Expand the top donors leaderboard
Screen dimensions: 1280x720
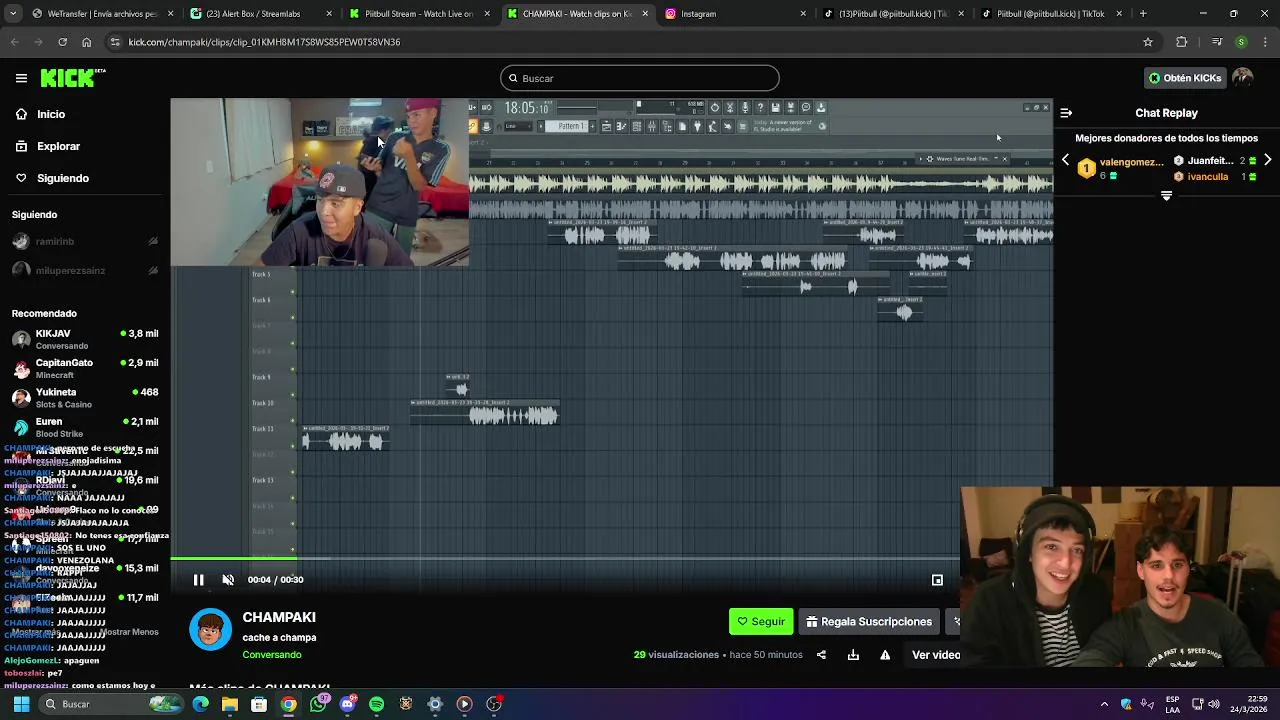point(1166,196)
